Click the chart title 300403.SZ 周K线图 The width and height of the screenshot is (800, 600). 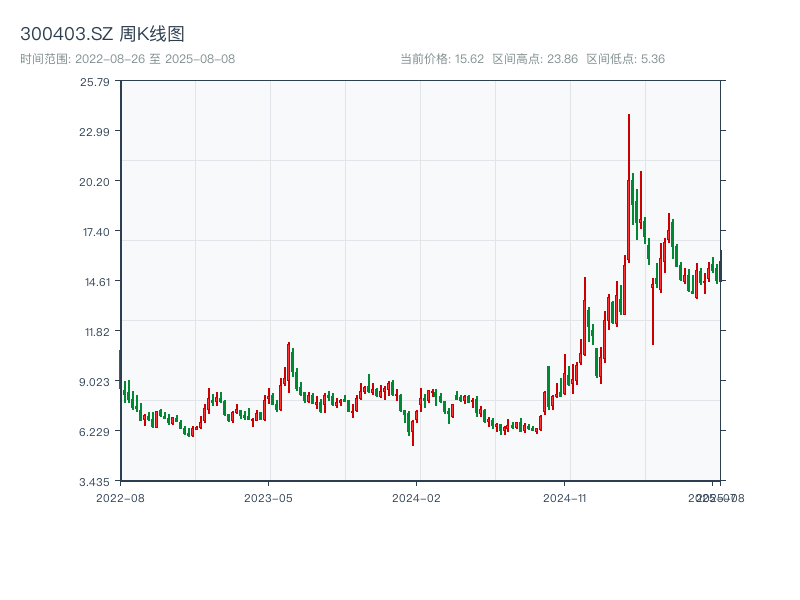pos(102,34)
